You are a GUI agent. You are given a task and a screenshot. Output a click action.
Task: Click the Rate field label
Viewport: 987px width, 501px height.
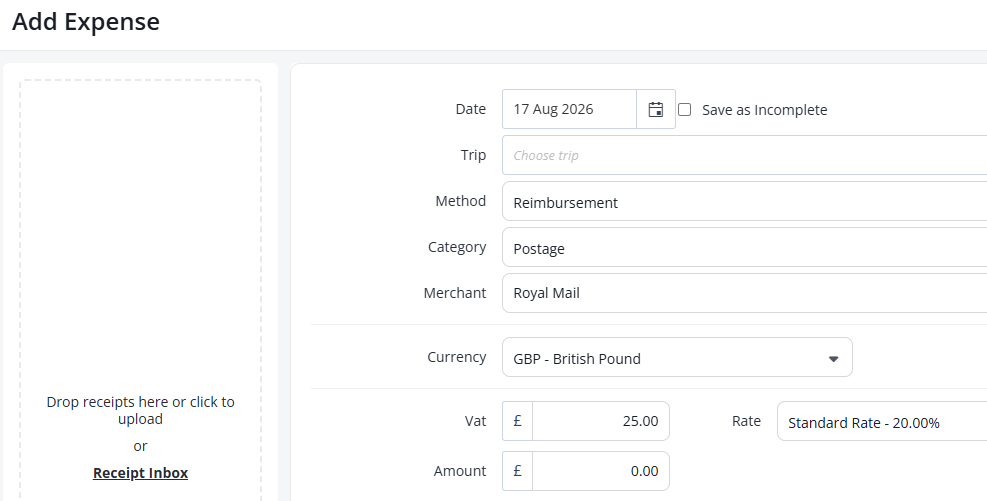746,421
